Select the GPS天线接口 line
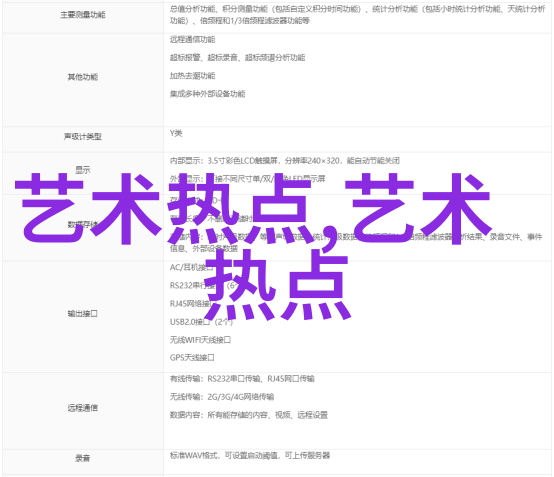This screenshot has height=477, width=554. pos(192,358)
